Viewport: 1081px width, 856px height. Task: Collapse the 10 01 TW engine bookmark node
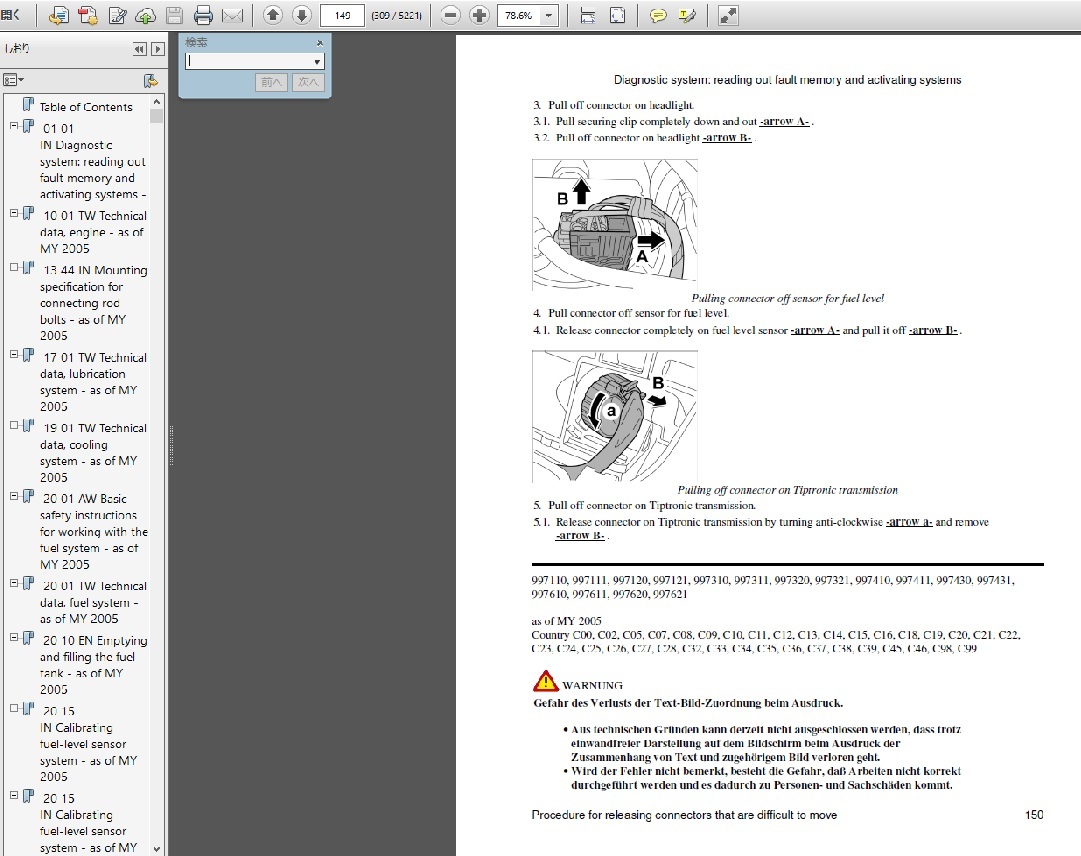14,214
